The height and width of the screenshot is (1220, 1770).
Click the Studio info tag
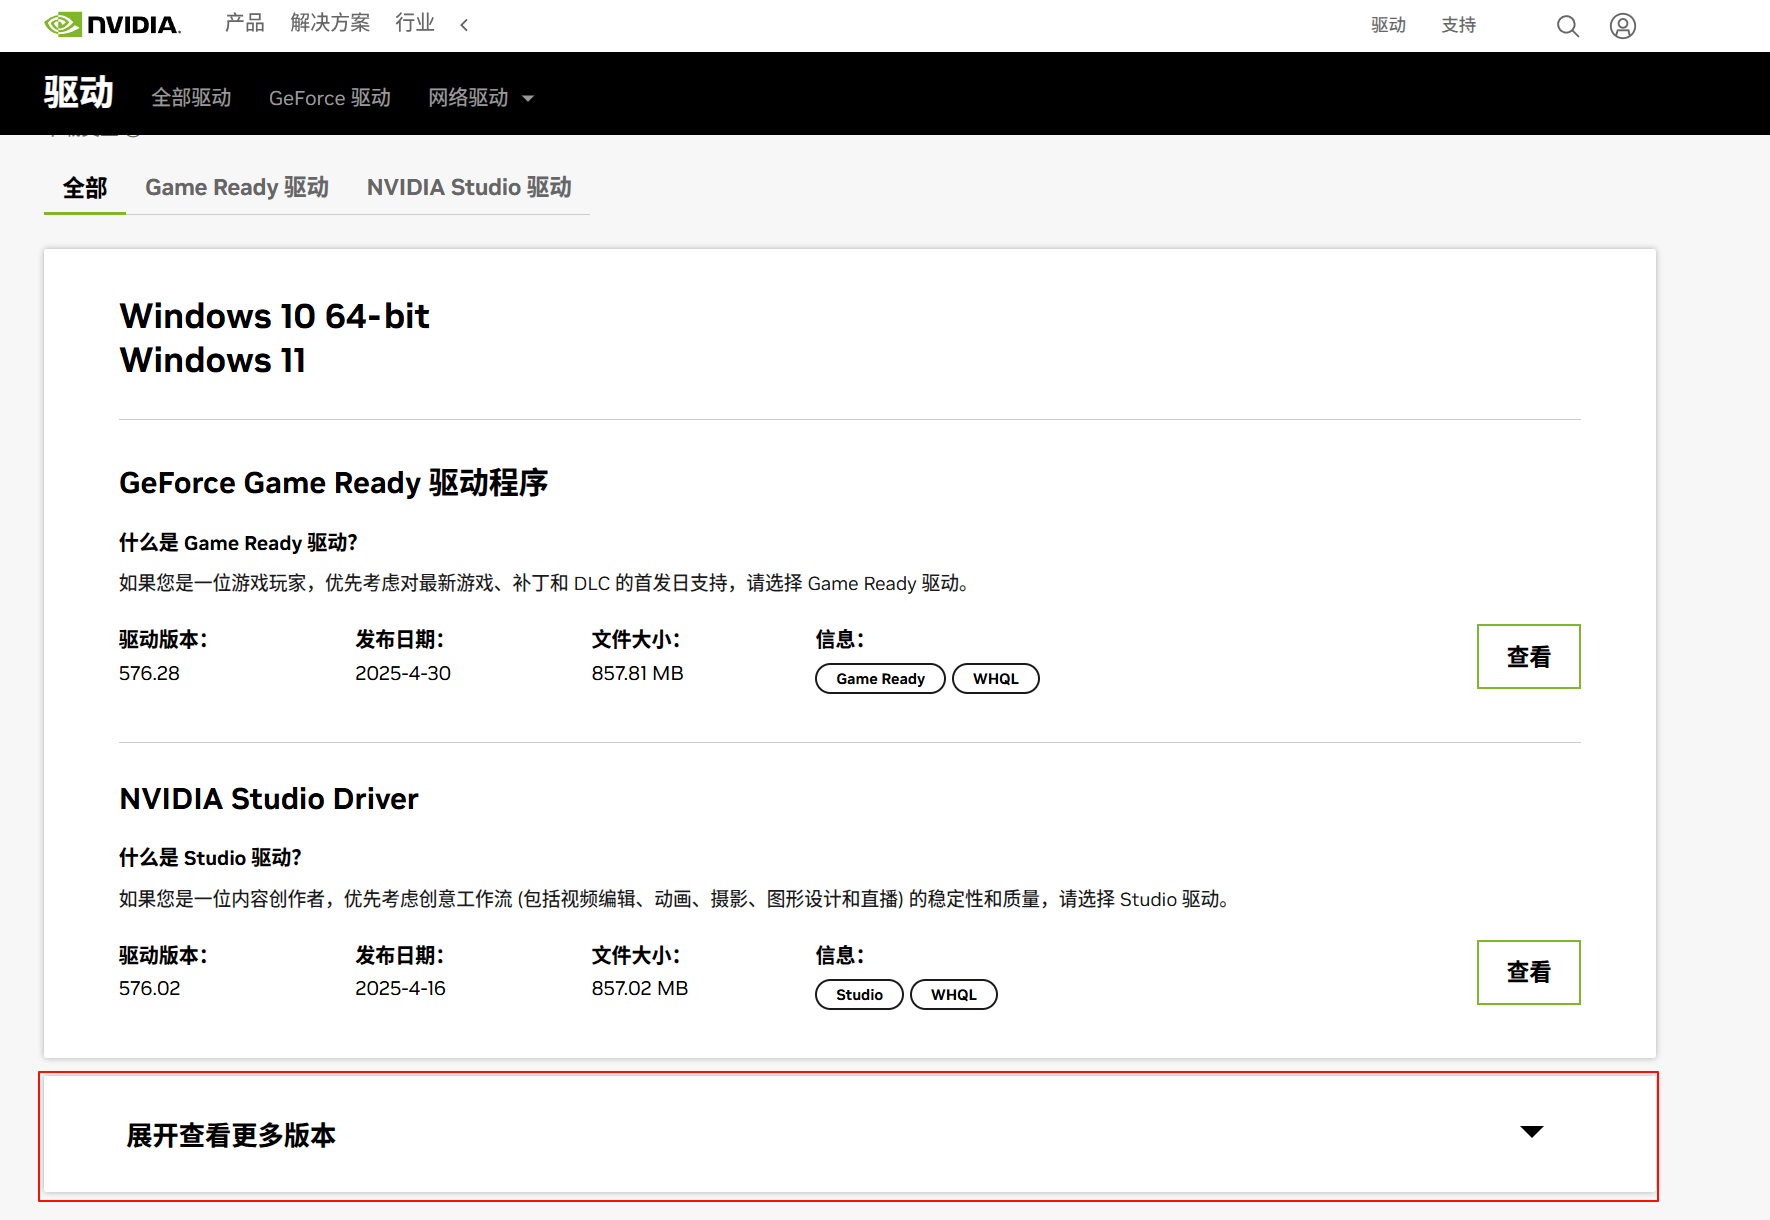859,995
